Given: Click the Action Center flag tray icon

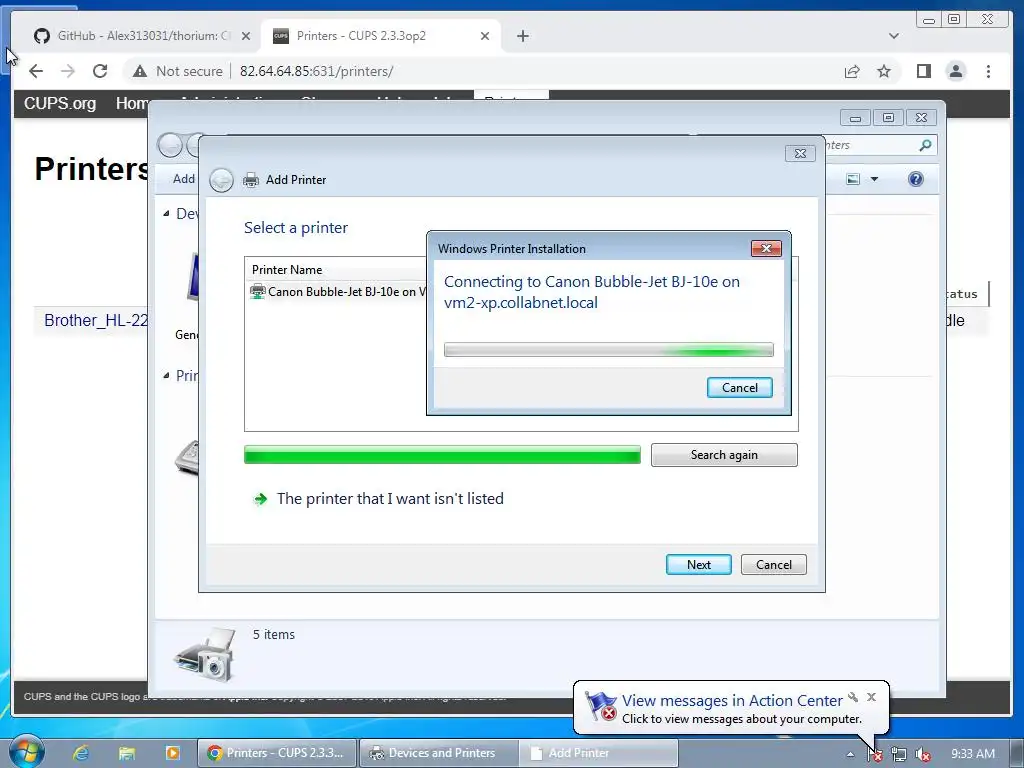Looking at the screenshot, I should [875, 754].
